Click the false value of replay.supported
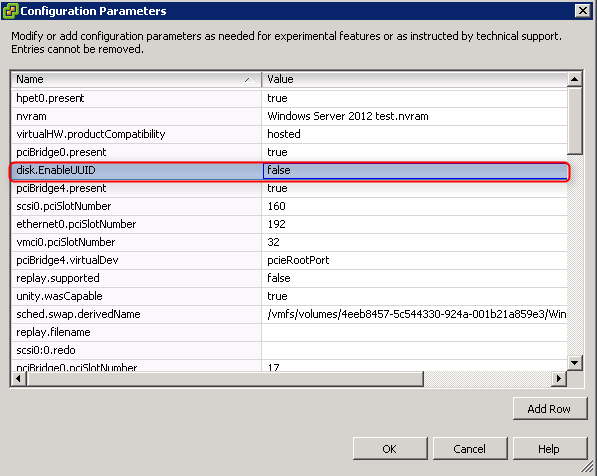The image size is (597, 476). tap(415, 278)
